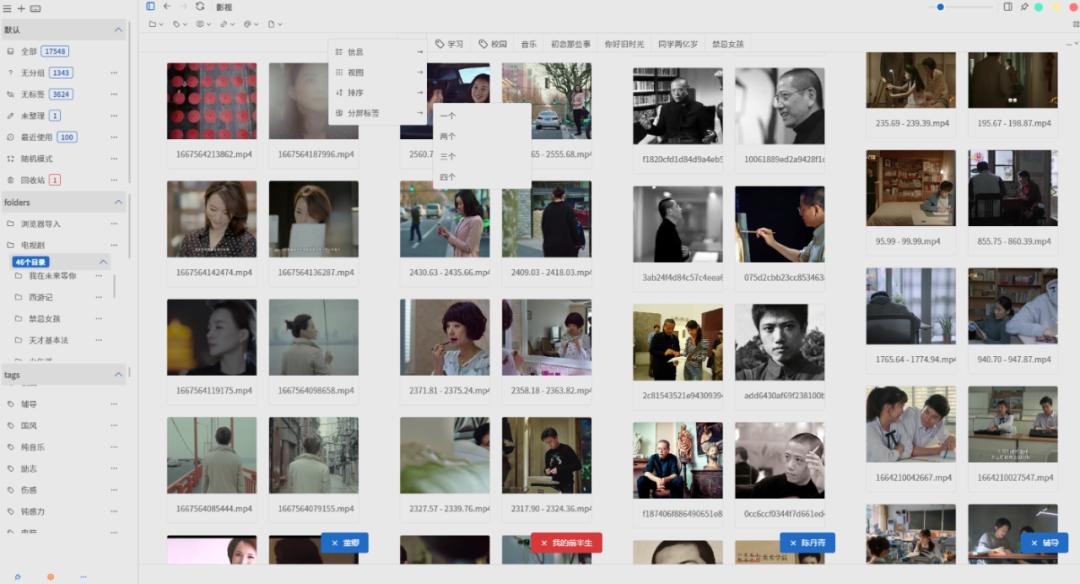This screenshot has width=1080, height=584.
Task: Collapse the 46个目录 subfolder list
Action: pyautogui.click(x=103, y=262)
